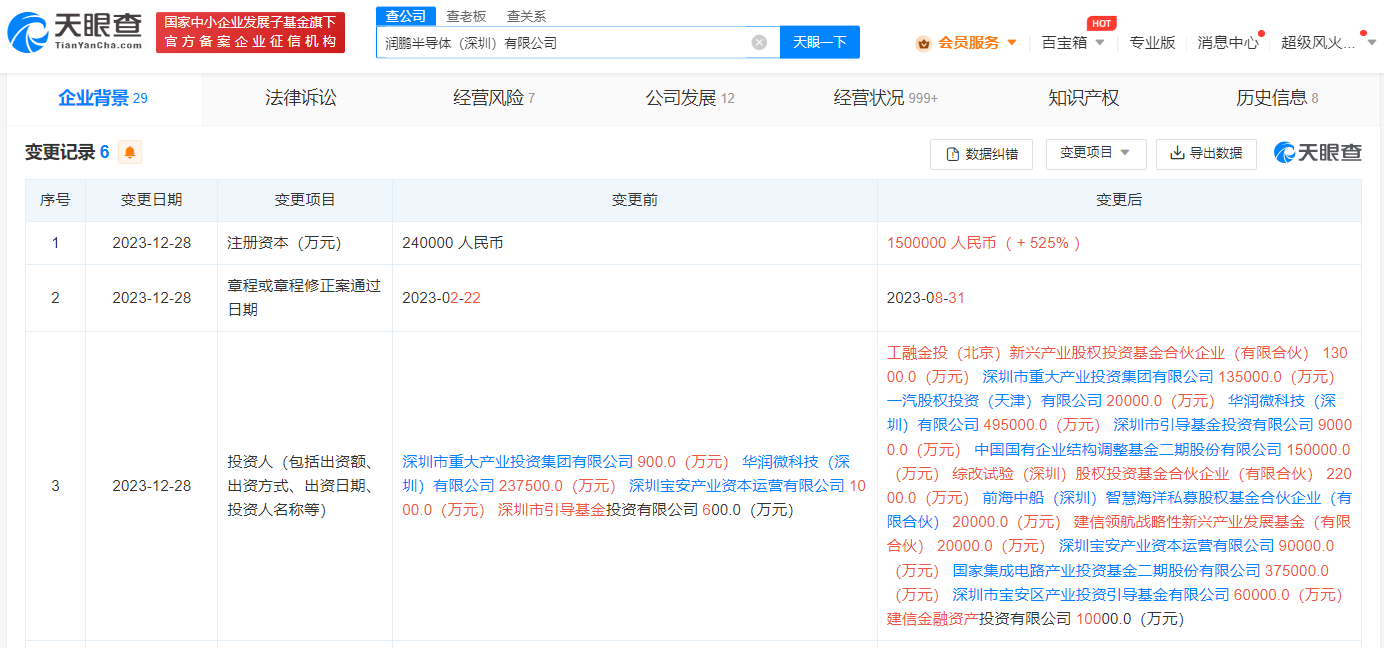Clear the search box with the X icon
1384x648 pixels.
point(759,42)
